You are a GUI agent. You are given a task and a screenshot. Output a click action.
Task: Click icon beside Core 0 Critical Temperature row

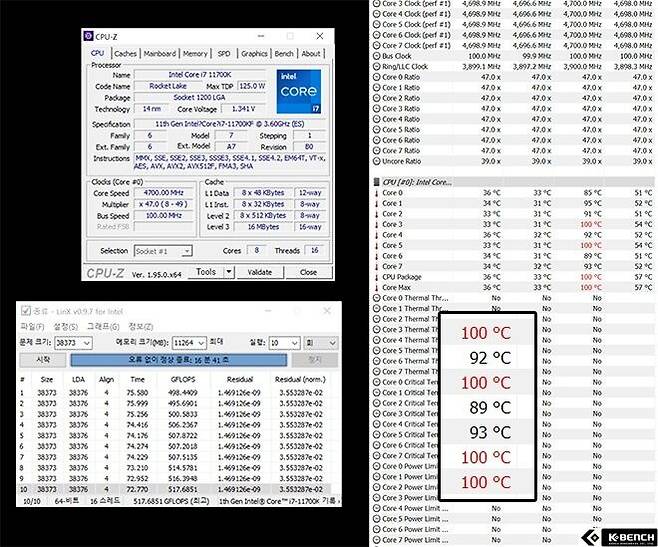[x=376, y=382]
